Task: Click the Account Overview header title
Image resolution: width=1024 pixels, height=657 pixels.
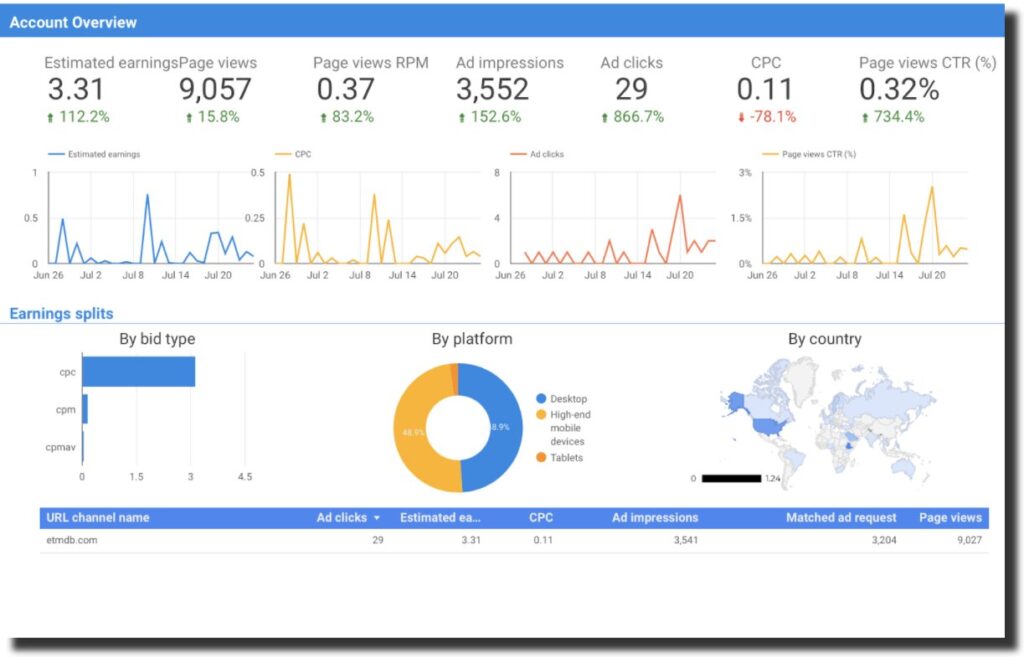Action: coord(73,22)
